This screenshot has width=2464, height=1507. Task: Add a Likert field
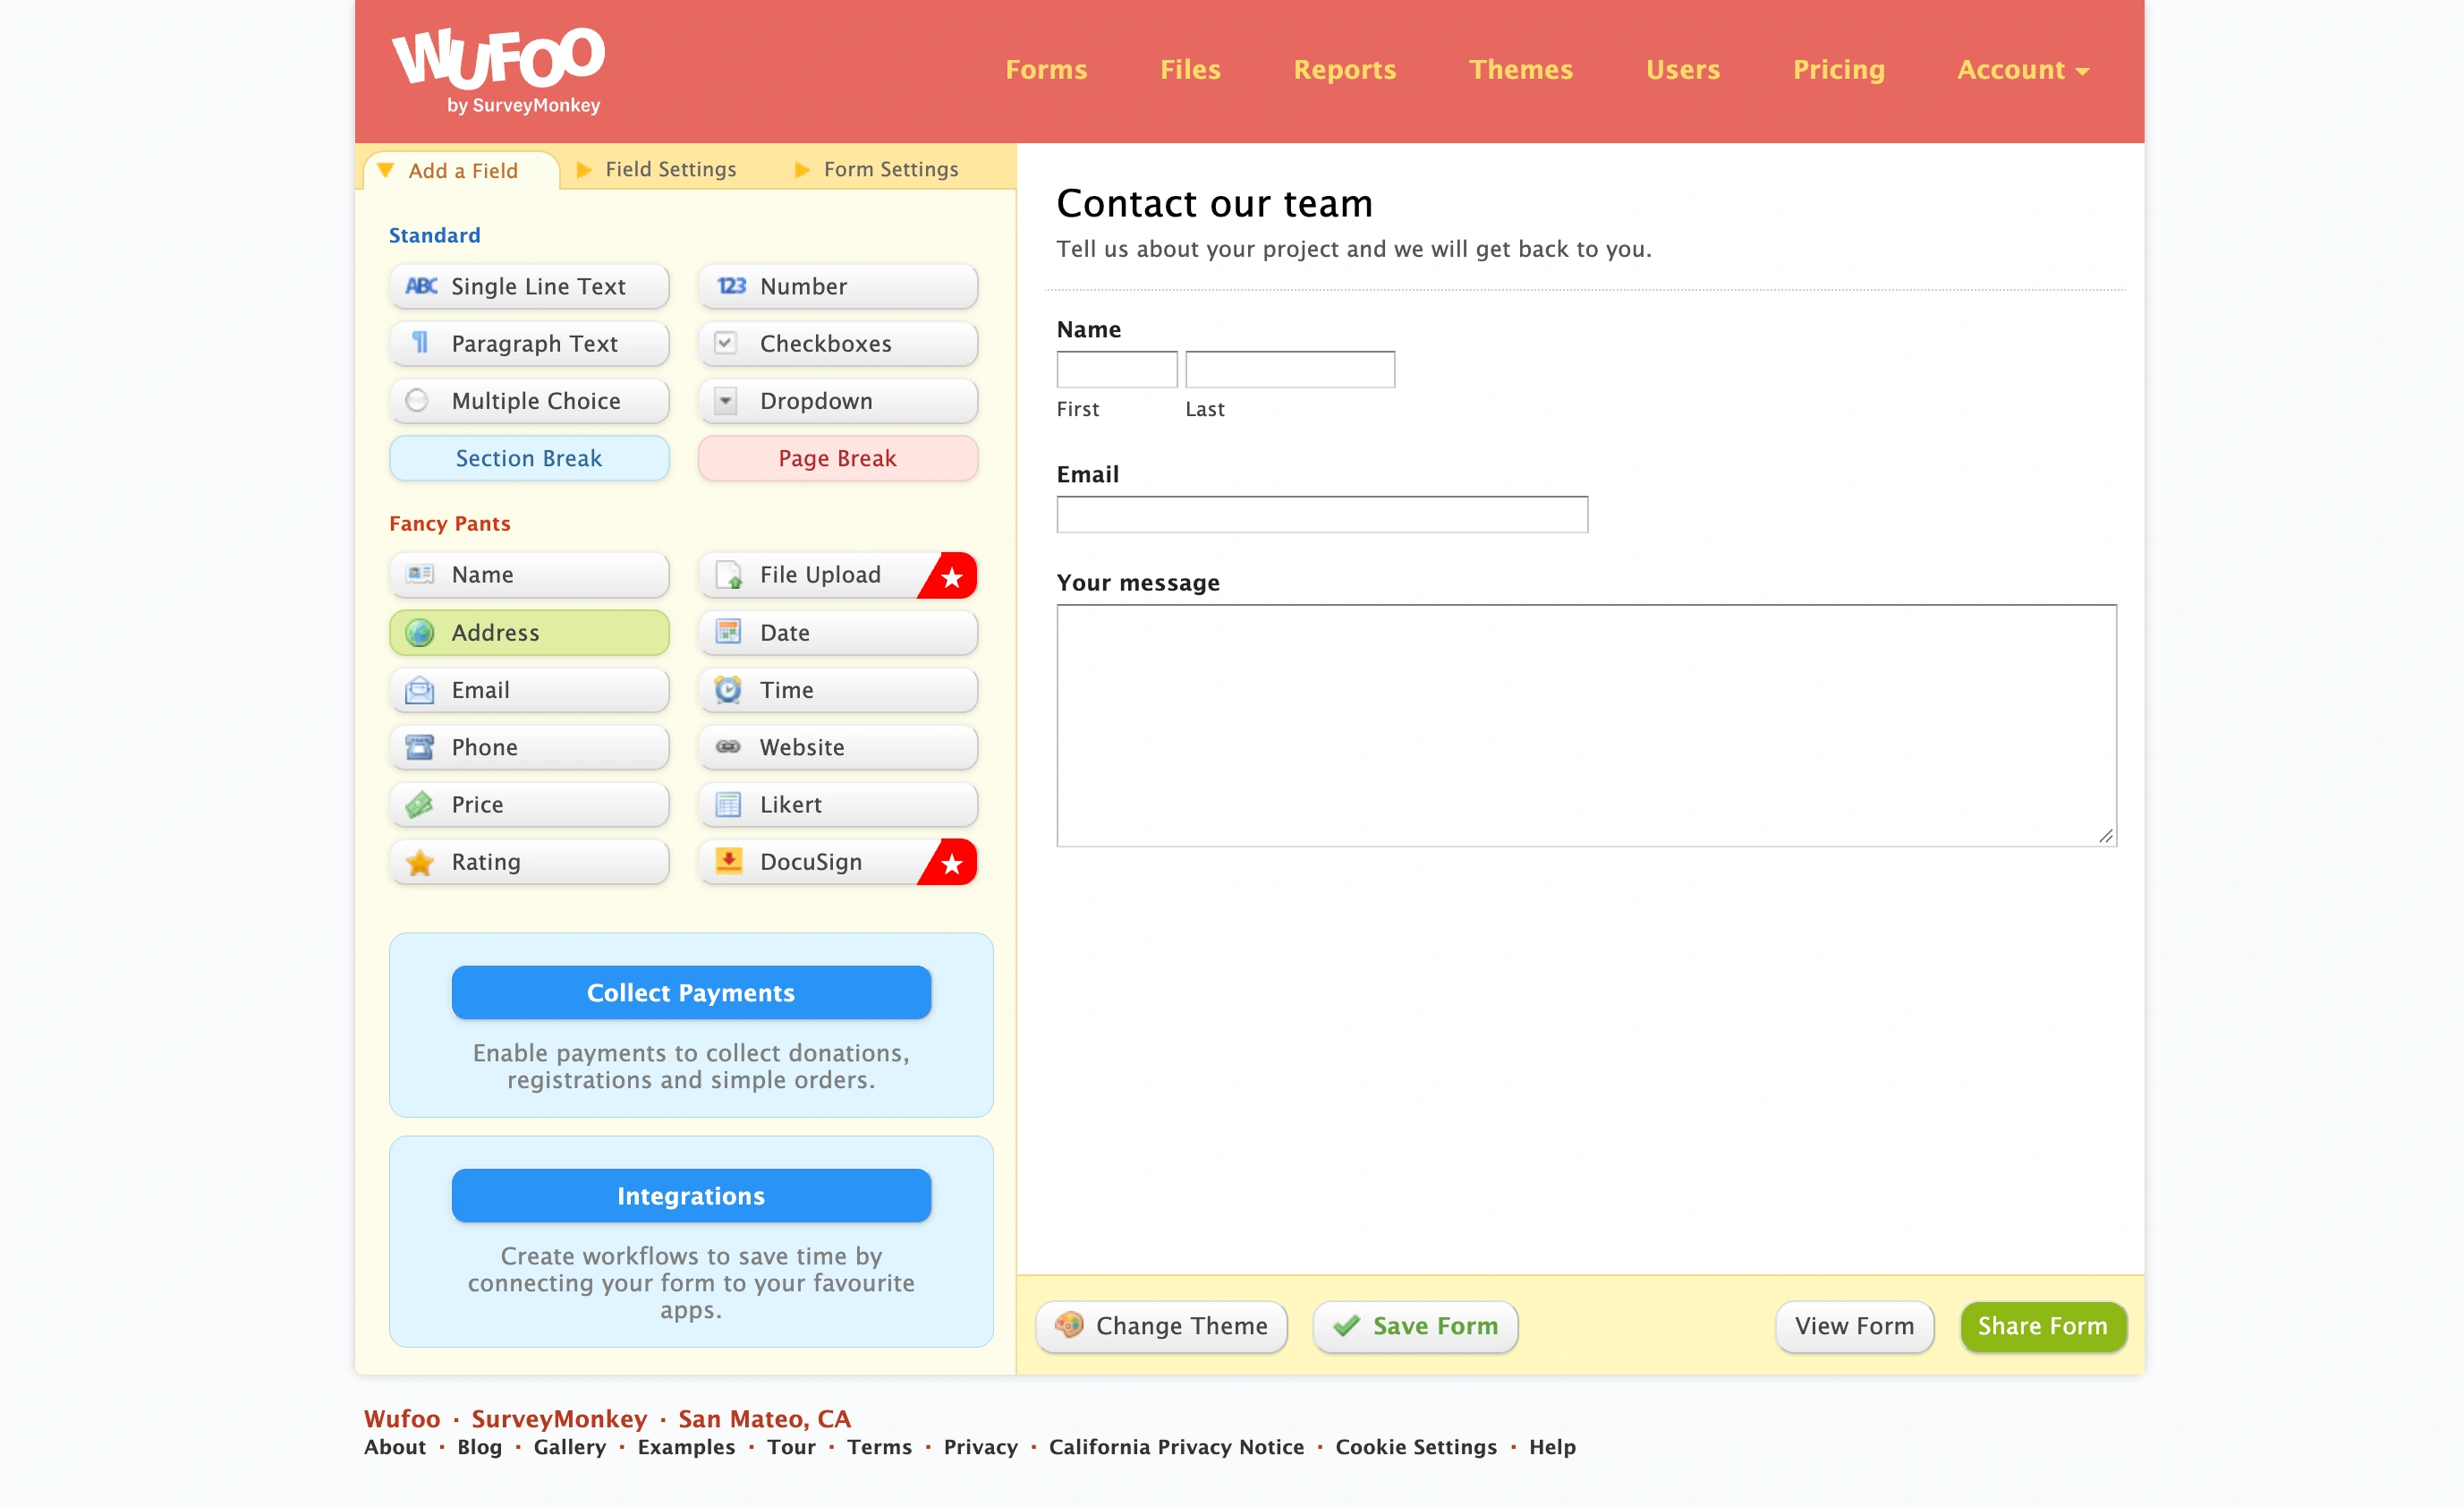838,805
